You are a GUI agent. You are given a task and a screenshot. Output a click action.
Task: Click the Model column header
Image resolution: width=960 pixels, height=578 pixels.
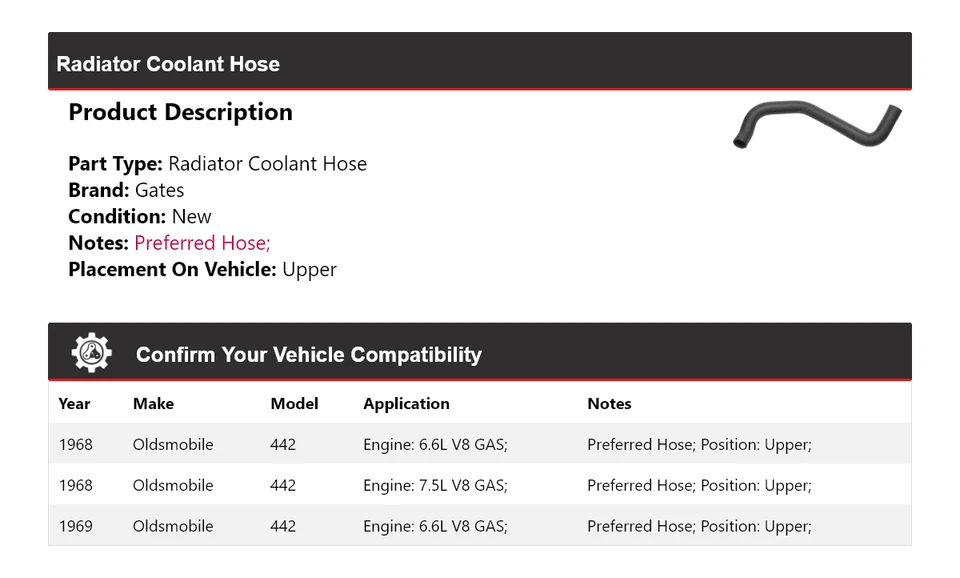pyautogui.click(x=294, y=404)
